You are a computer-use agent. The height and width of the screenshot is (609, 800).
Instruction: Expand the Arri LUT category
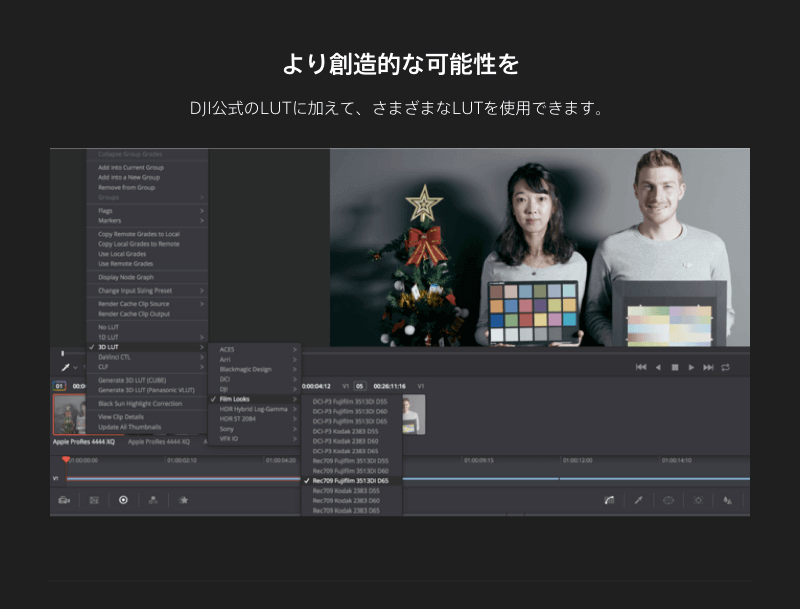coord(255,360)
